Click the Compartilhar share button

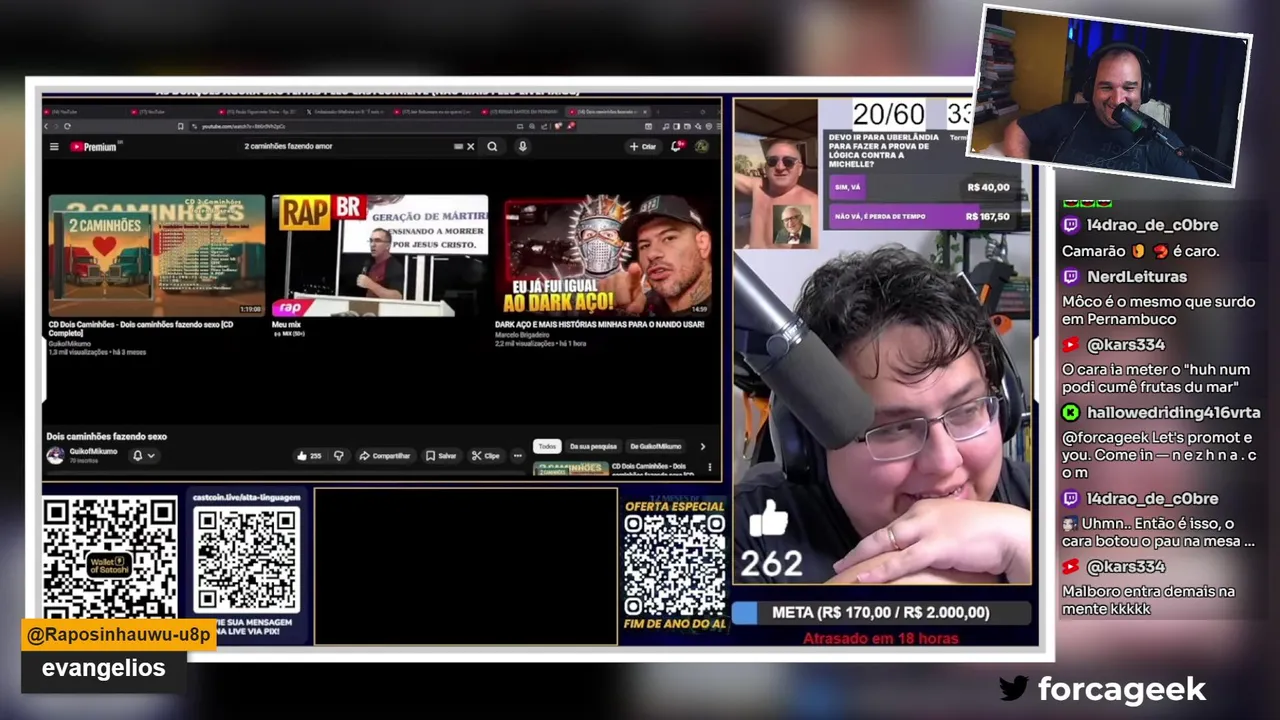(x=385, y=456)
